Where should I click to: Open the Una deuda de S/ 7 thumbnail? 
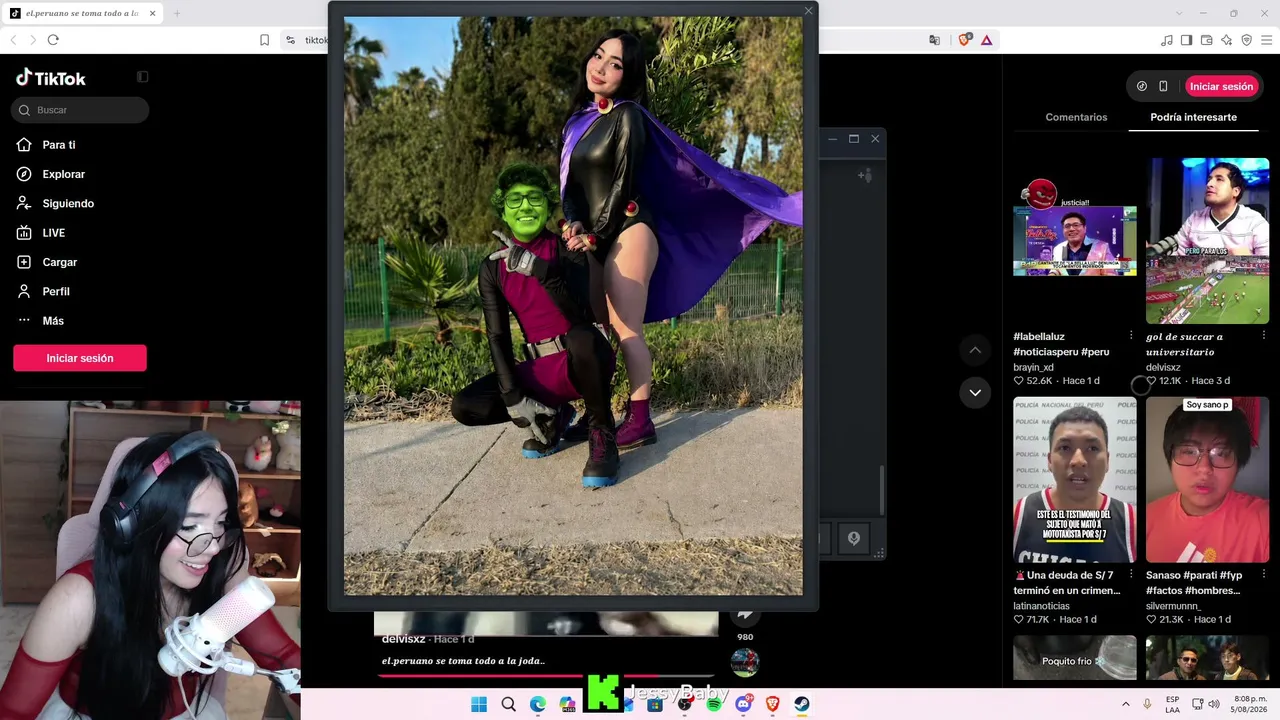pyautogui.click(x=1075, y=480)
